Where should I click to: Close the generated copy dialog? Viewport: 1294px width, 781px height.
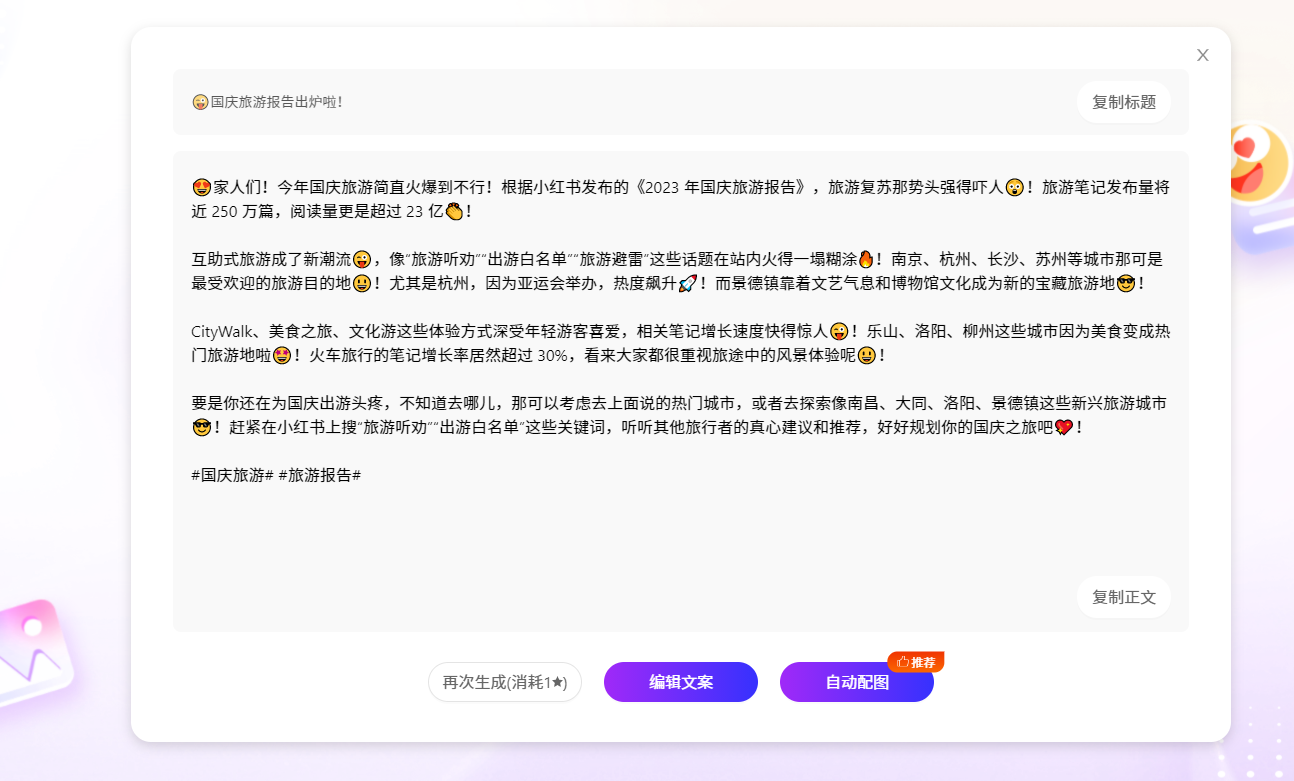(1202, 55)
